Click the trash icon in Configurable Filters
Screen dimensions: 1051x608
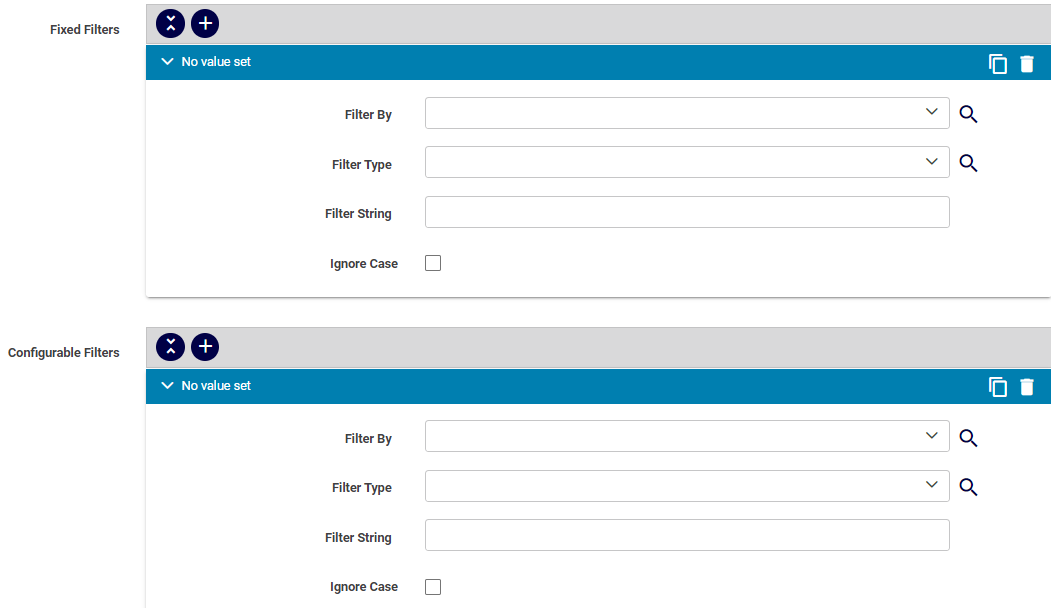coord(1027,386)
